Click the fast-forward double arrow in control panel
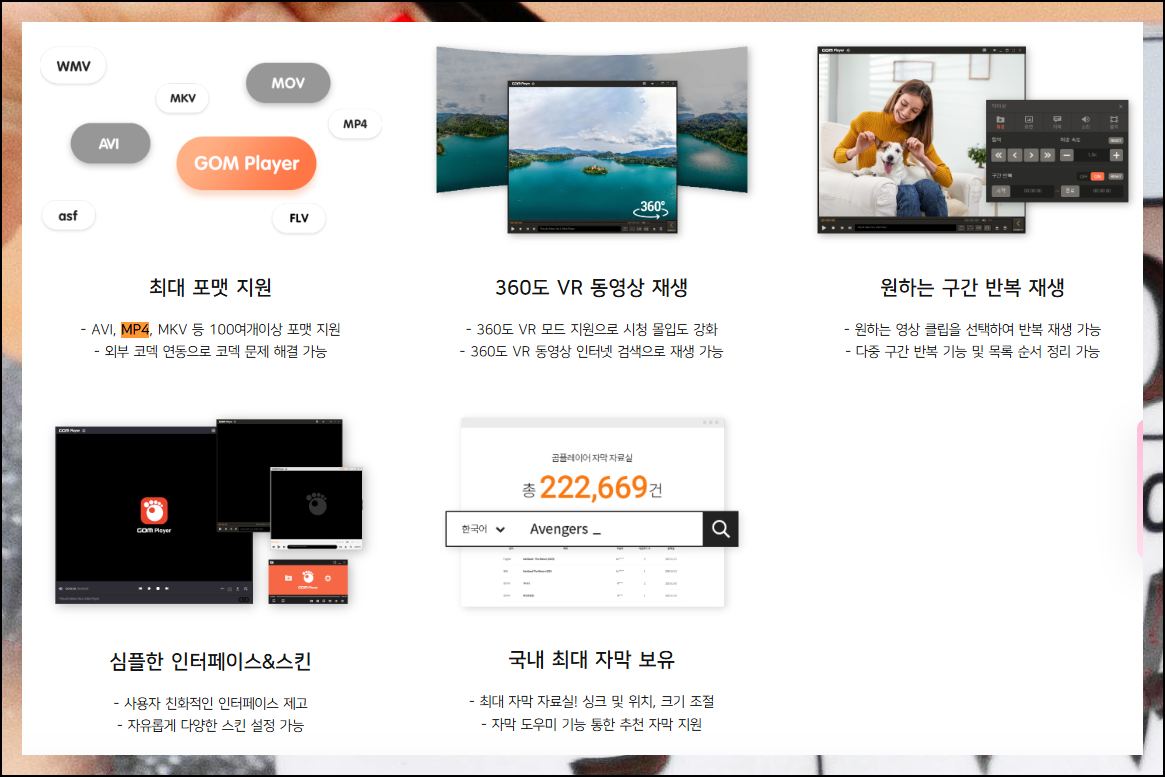The width and height of the screenshot is (1165, 777). pos(1048,155)
